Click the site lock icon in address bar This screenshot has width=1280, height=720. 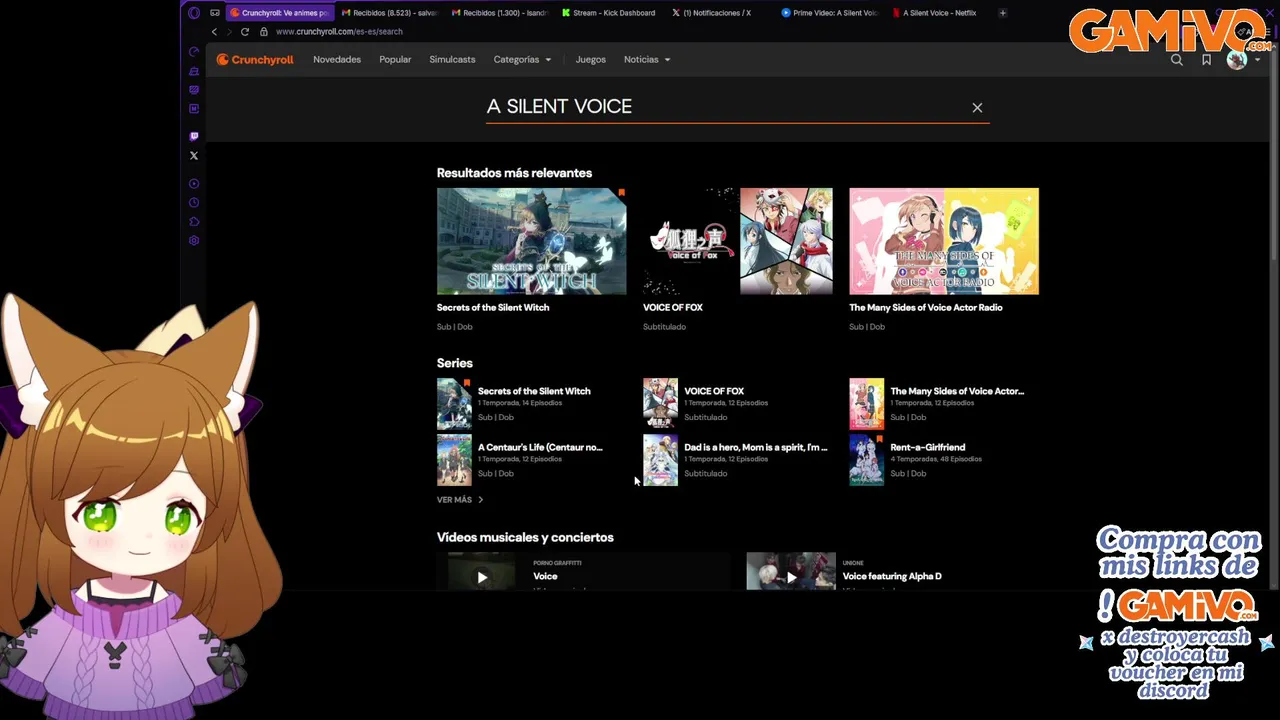264,32
